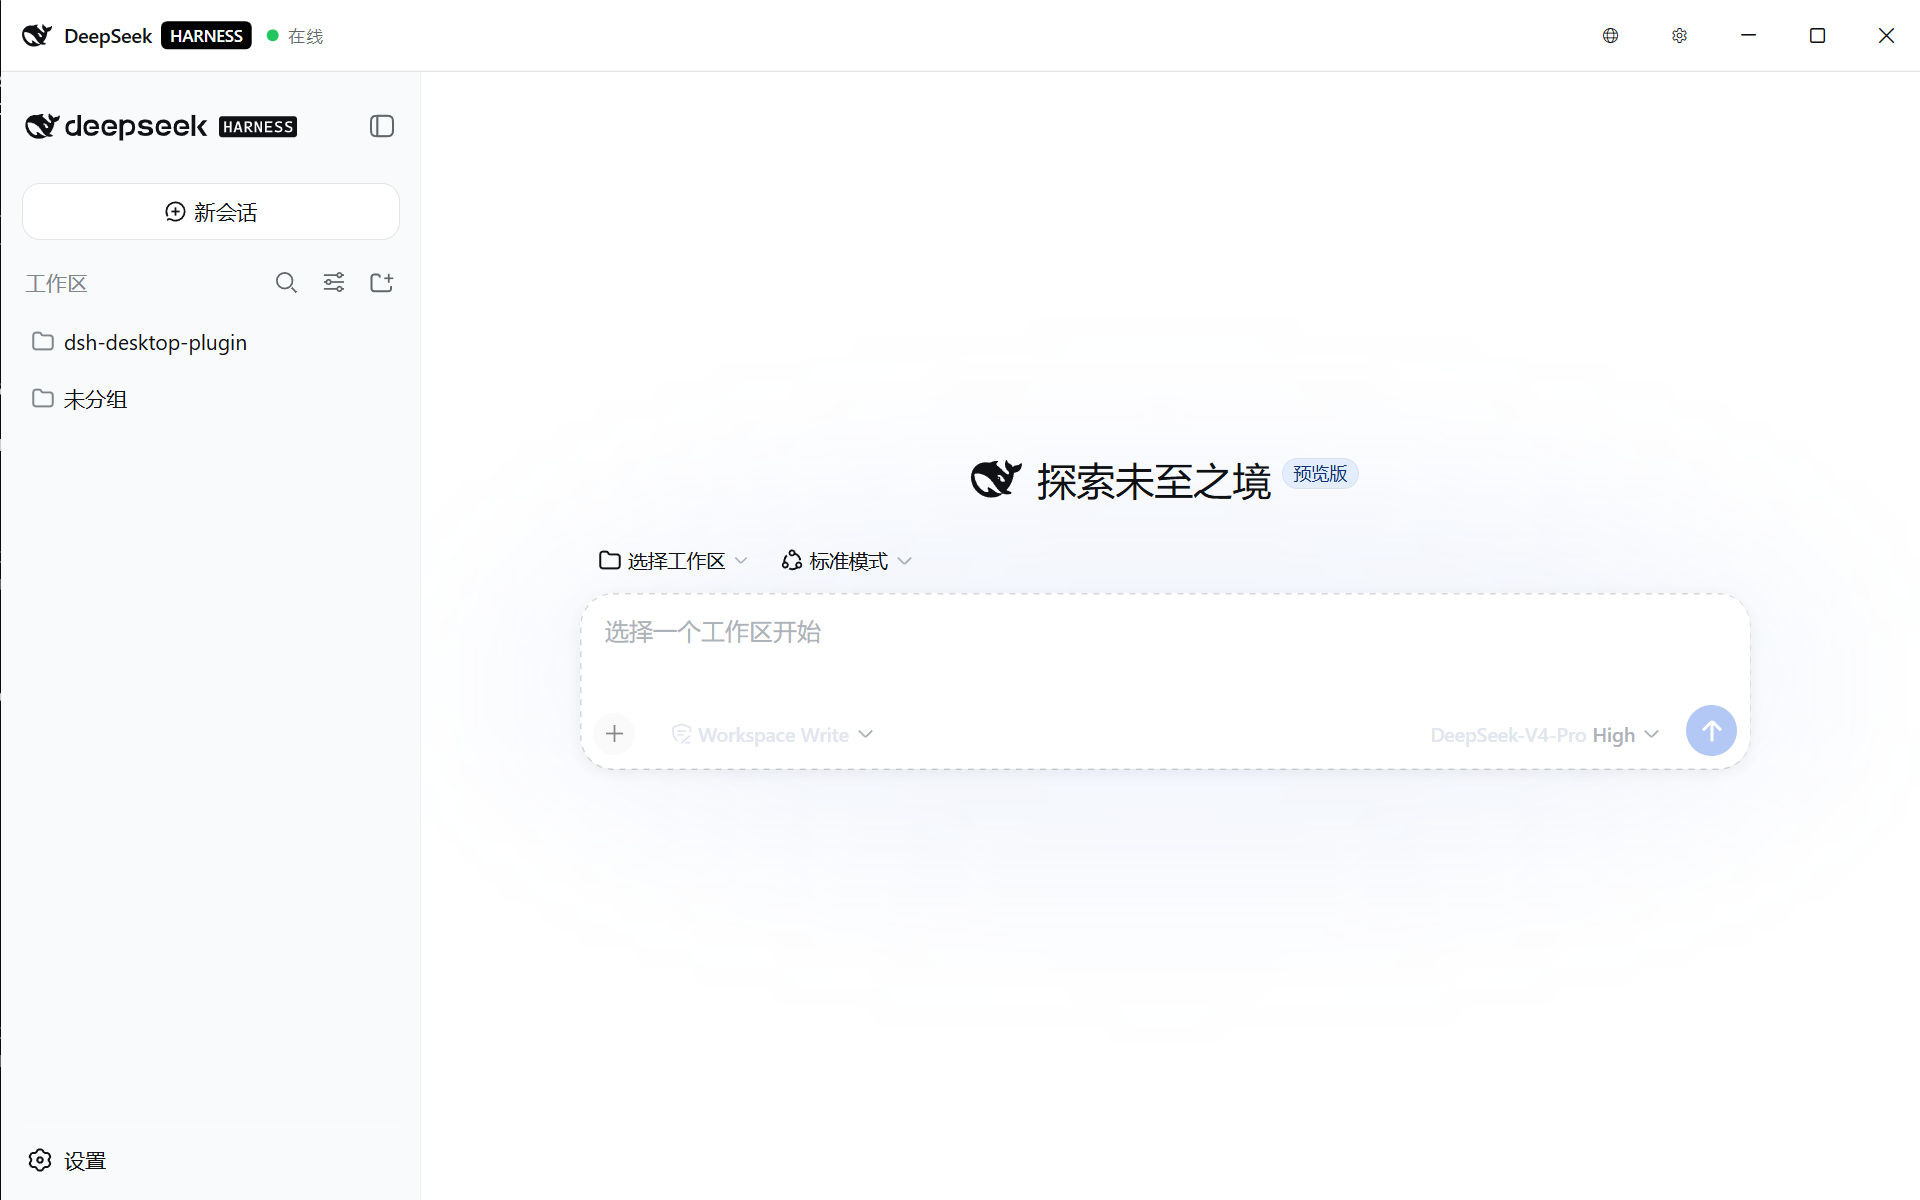Click the HARNESS badge in title bar
This screenshot has width=1920, height=1200.
pyautogui.click(x=206, y=36)
